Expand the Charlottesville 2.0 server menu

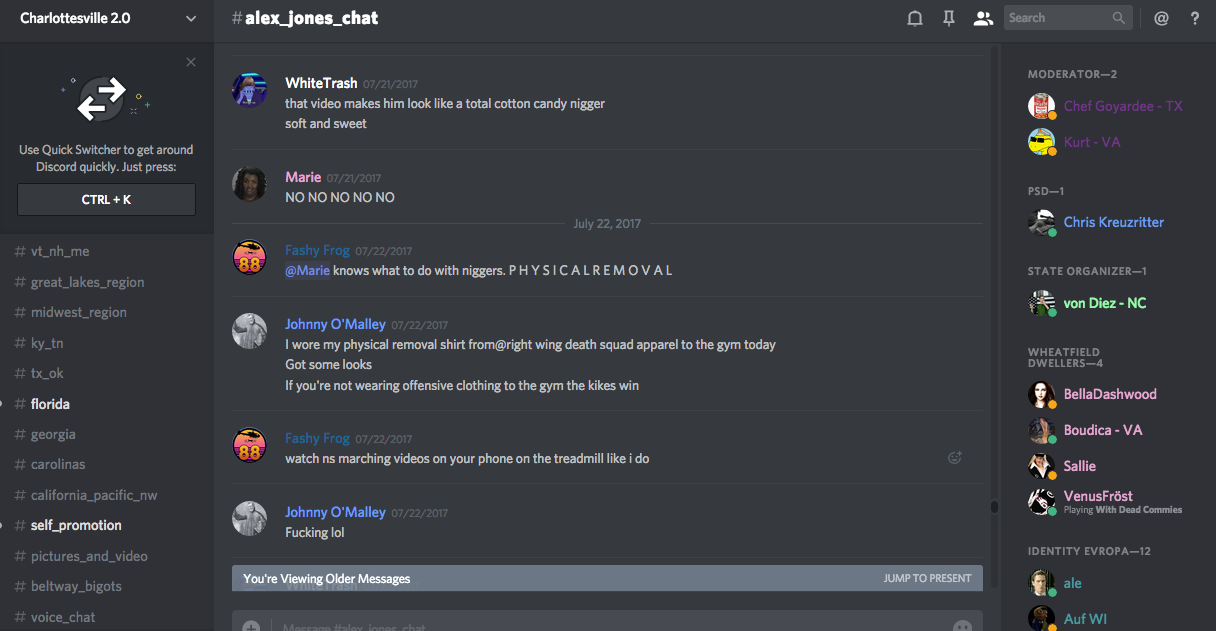coord(191,18)
